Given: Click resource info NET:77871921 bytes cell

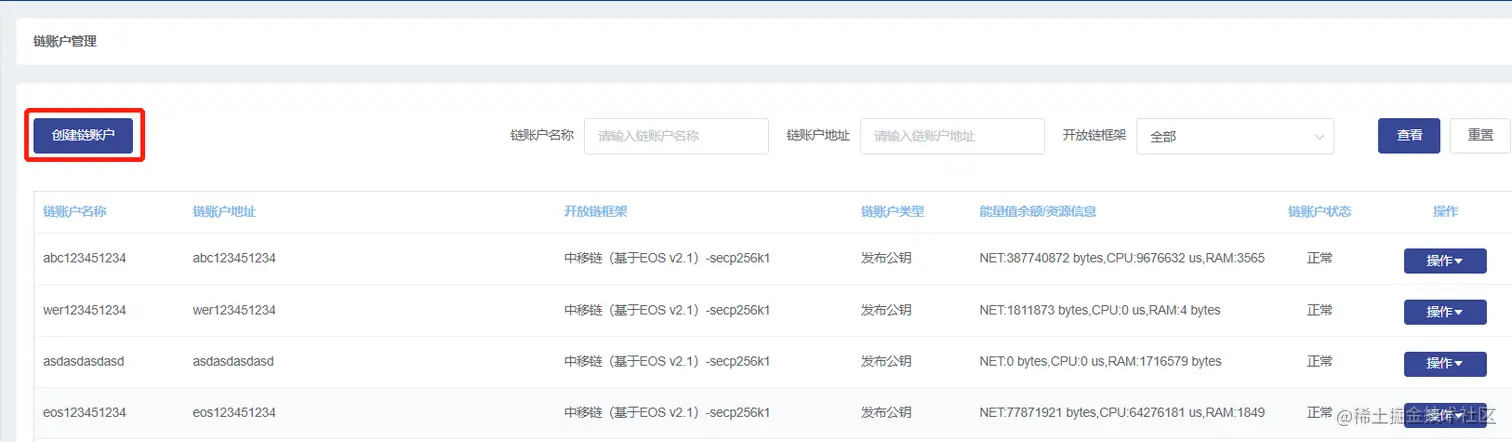Looking at the screenshot, I should [1122, 412].
